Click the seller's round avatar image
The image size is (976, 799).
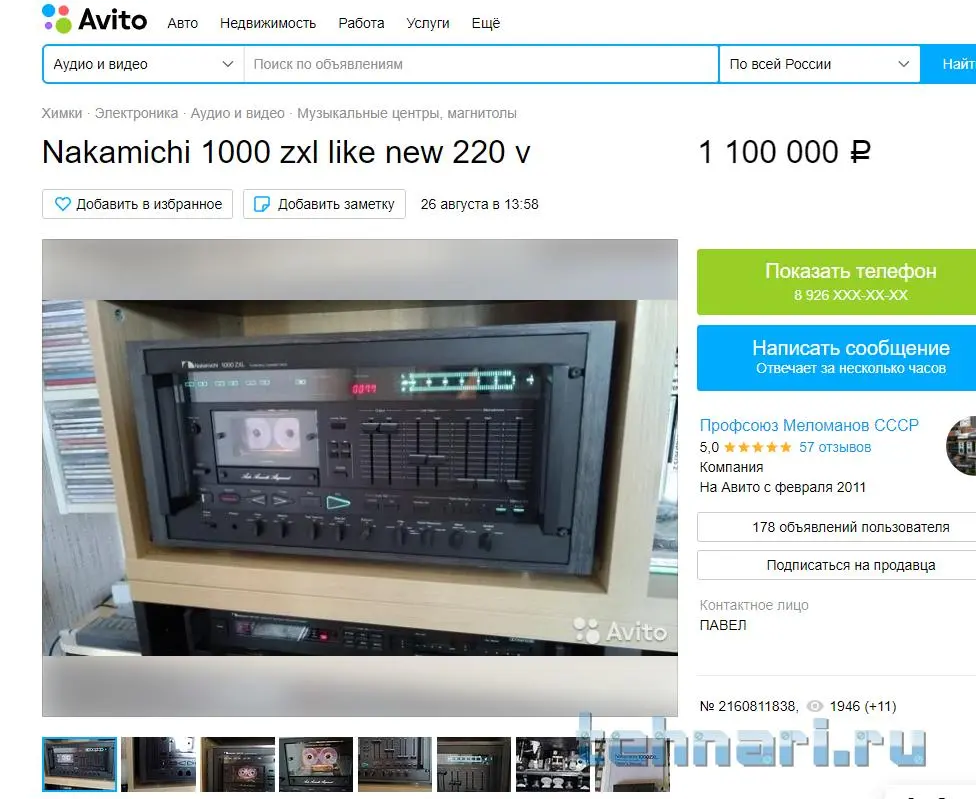[x=961, y=446]
